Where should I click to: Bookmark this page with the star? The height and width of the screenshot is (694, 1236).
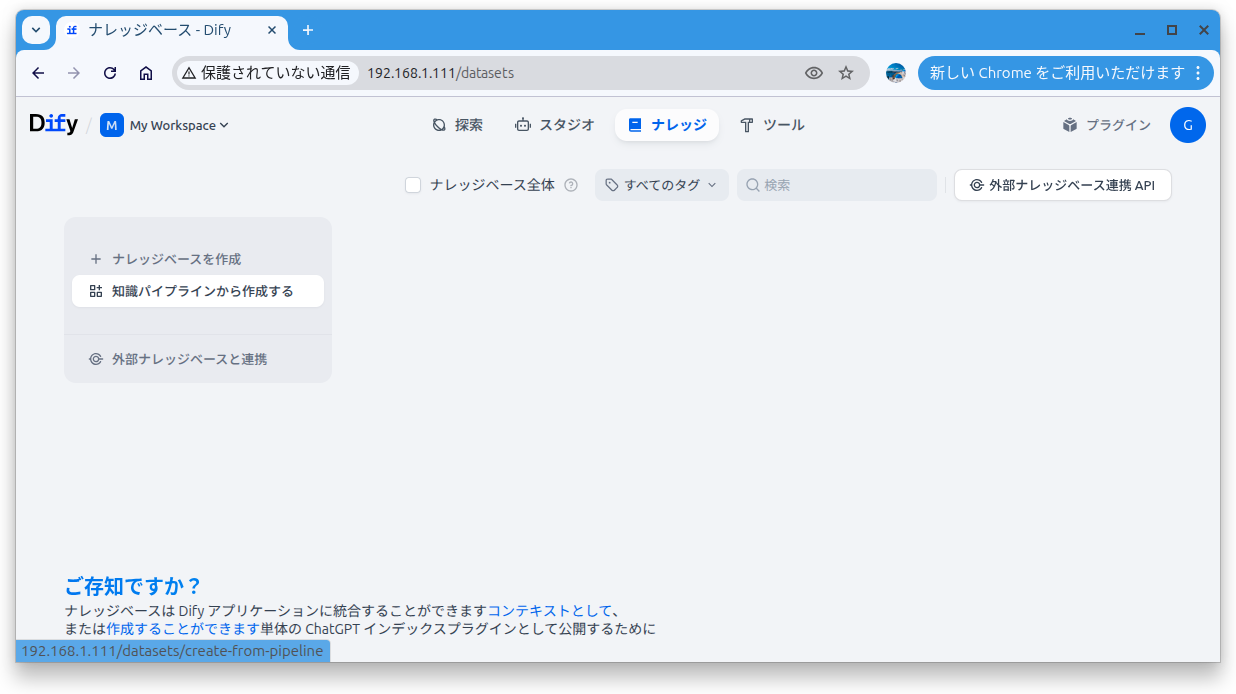pos(846,73)
